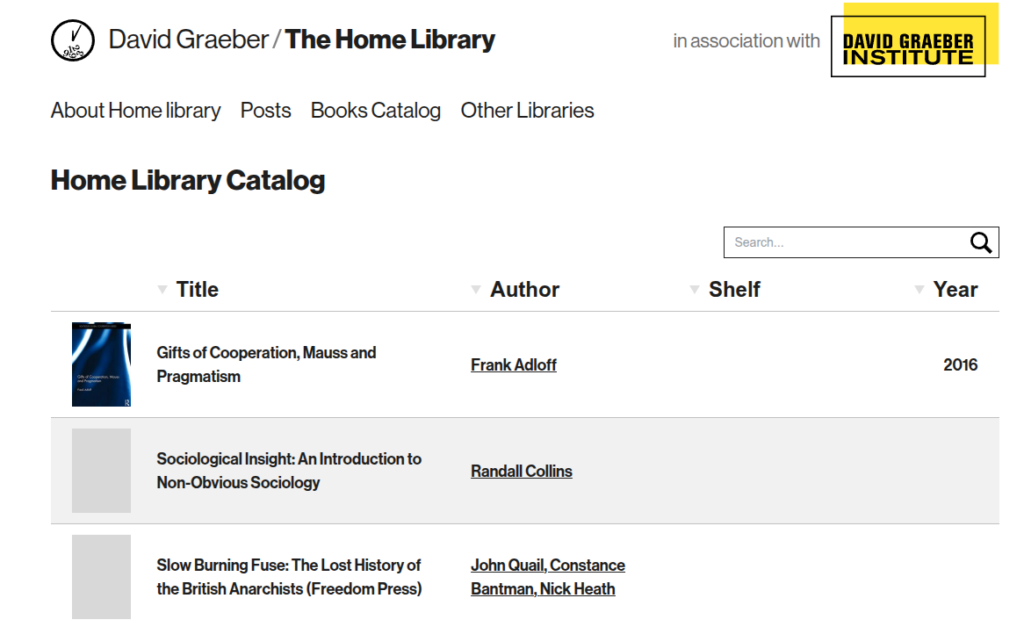The height and width of the screenshot is (627, 1024).
Task: Open About Home library menu item
Action: pyautogui.click(x=136, y=110)
